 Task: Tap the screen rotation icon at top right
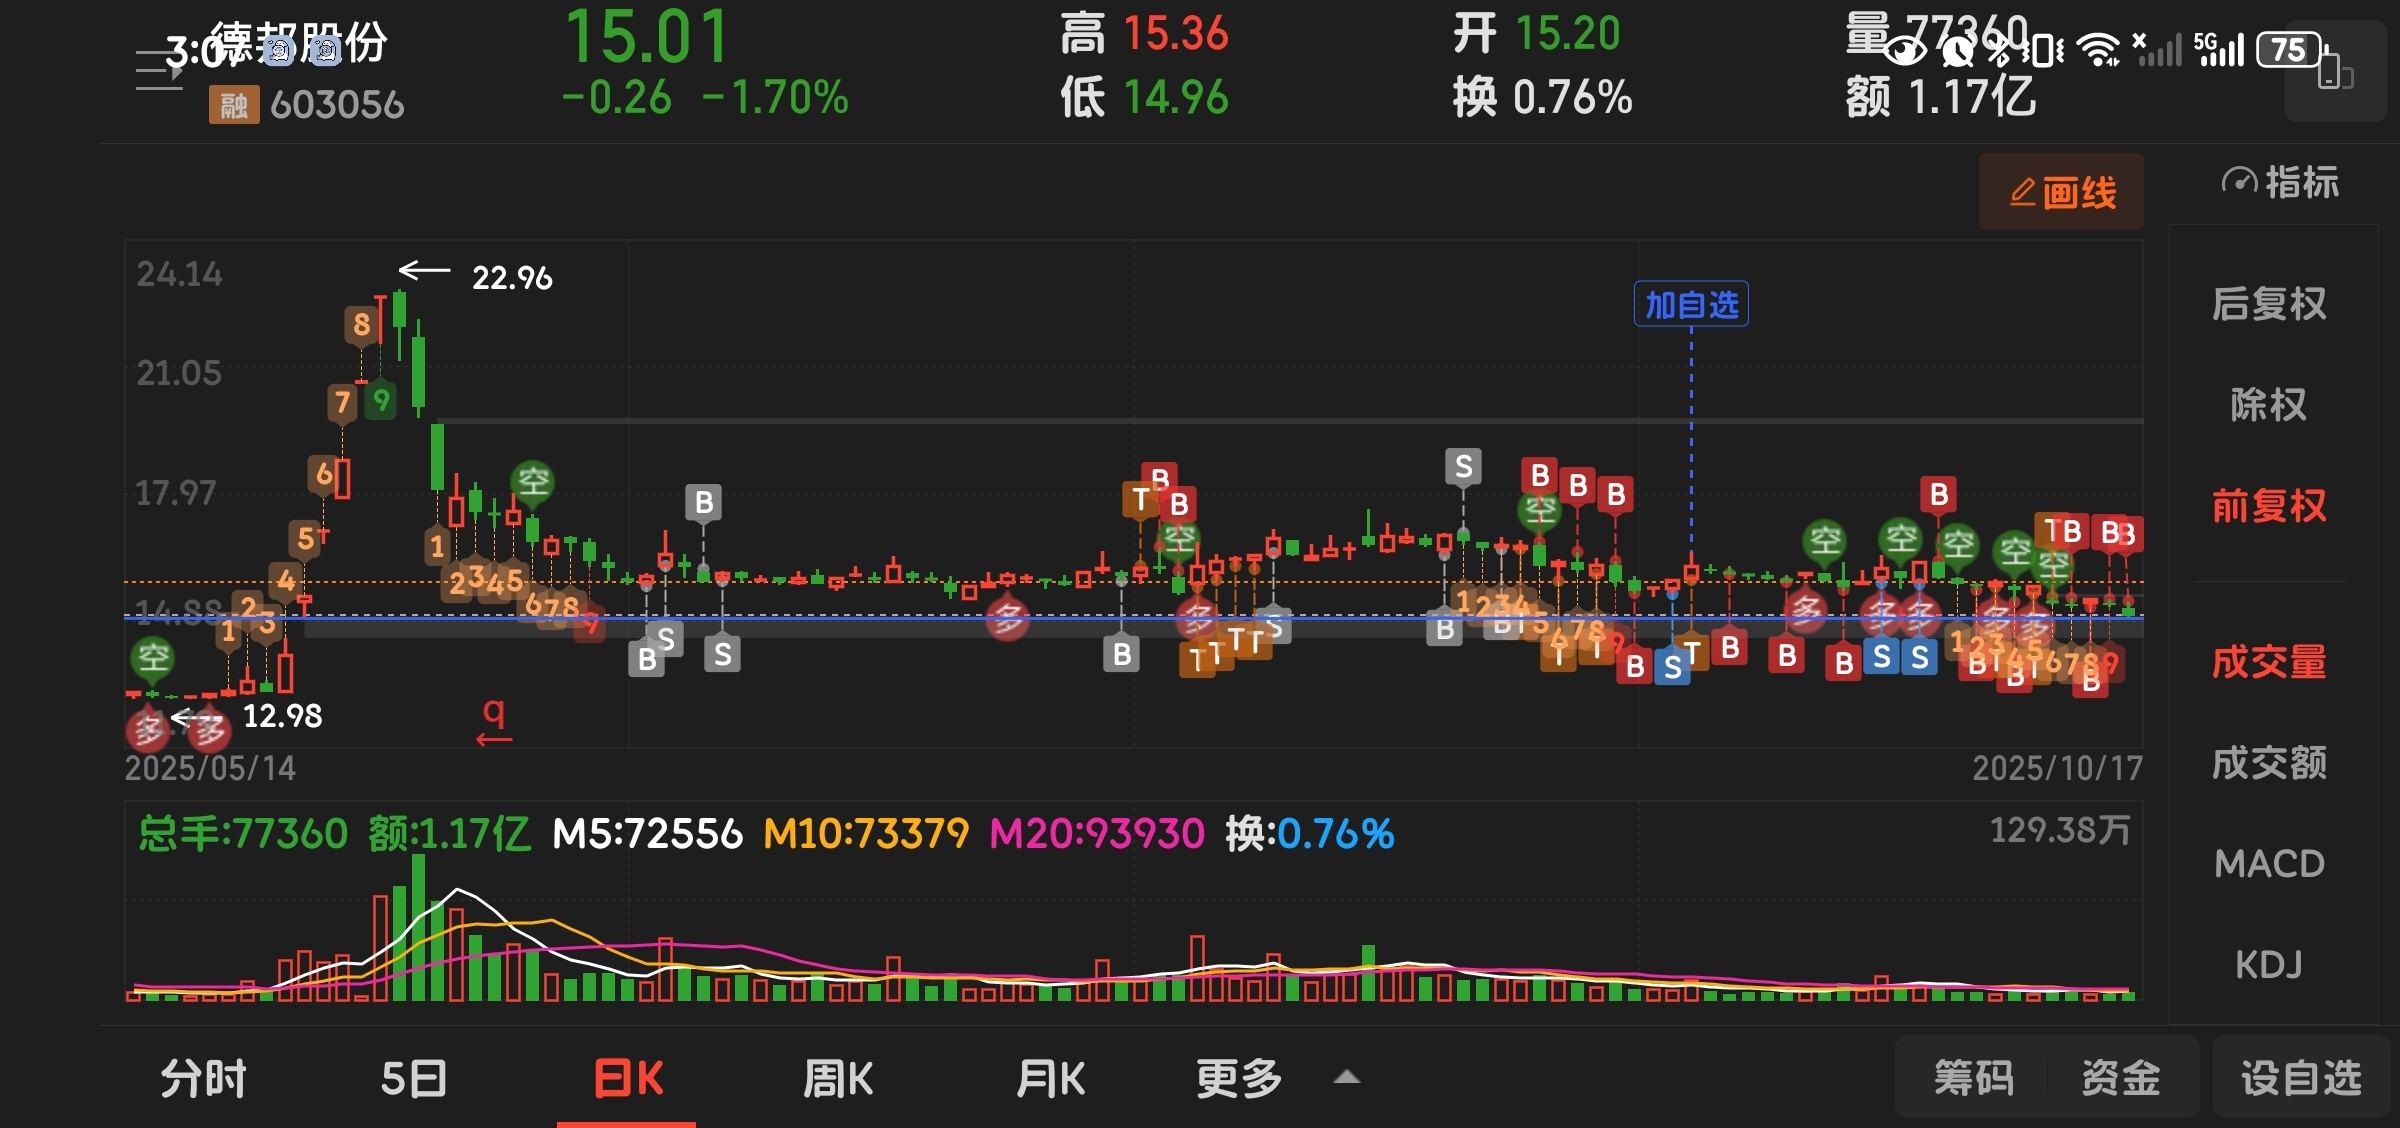2335,73
